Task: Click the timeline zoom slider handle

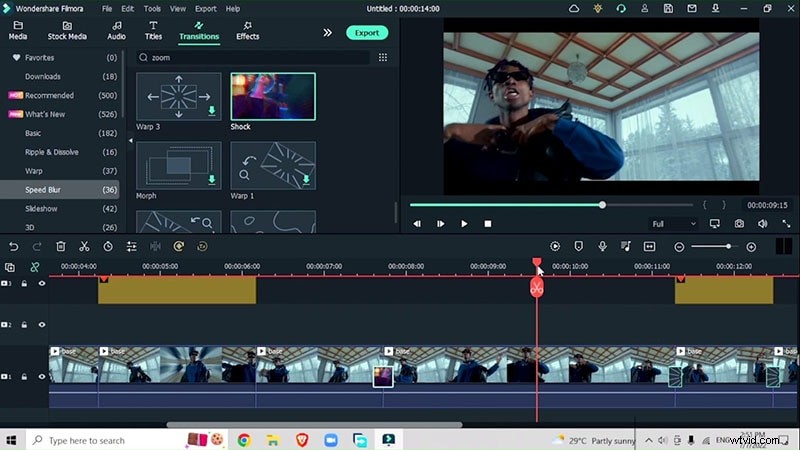Action: pyautogui.click(x=729, y=246)
